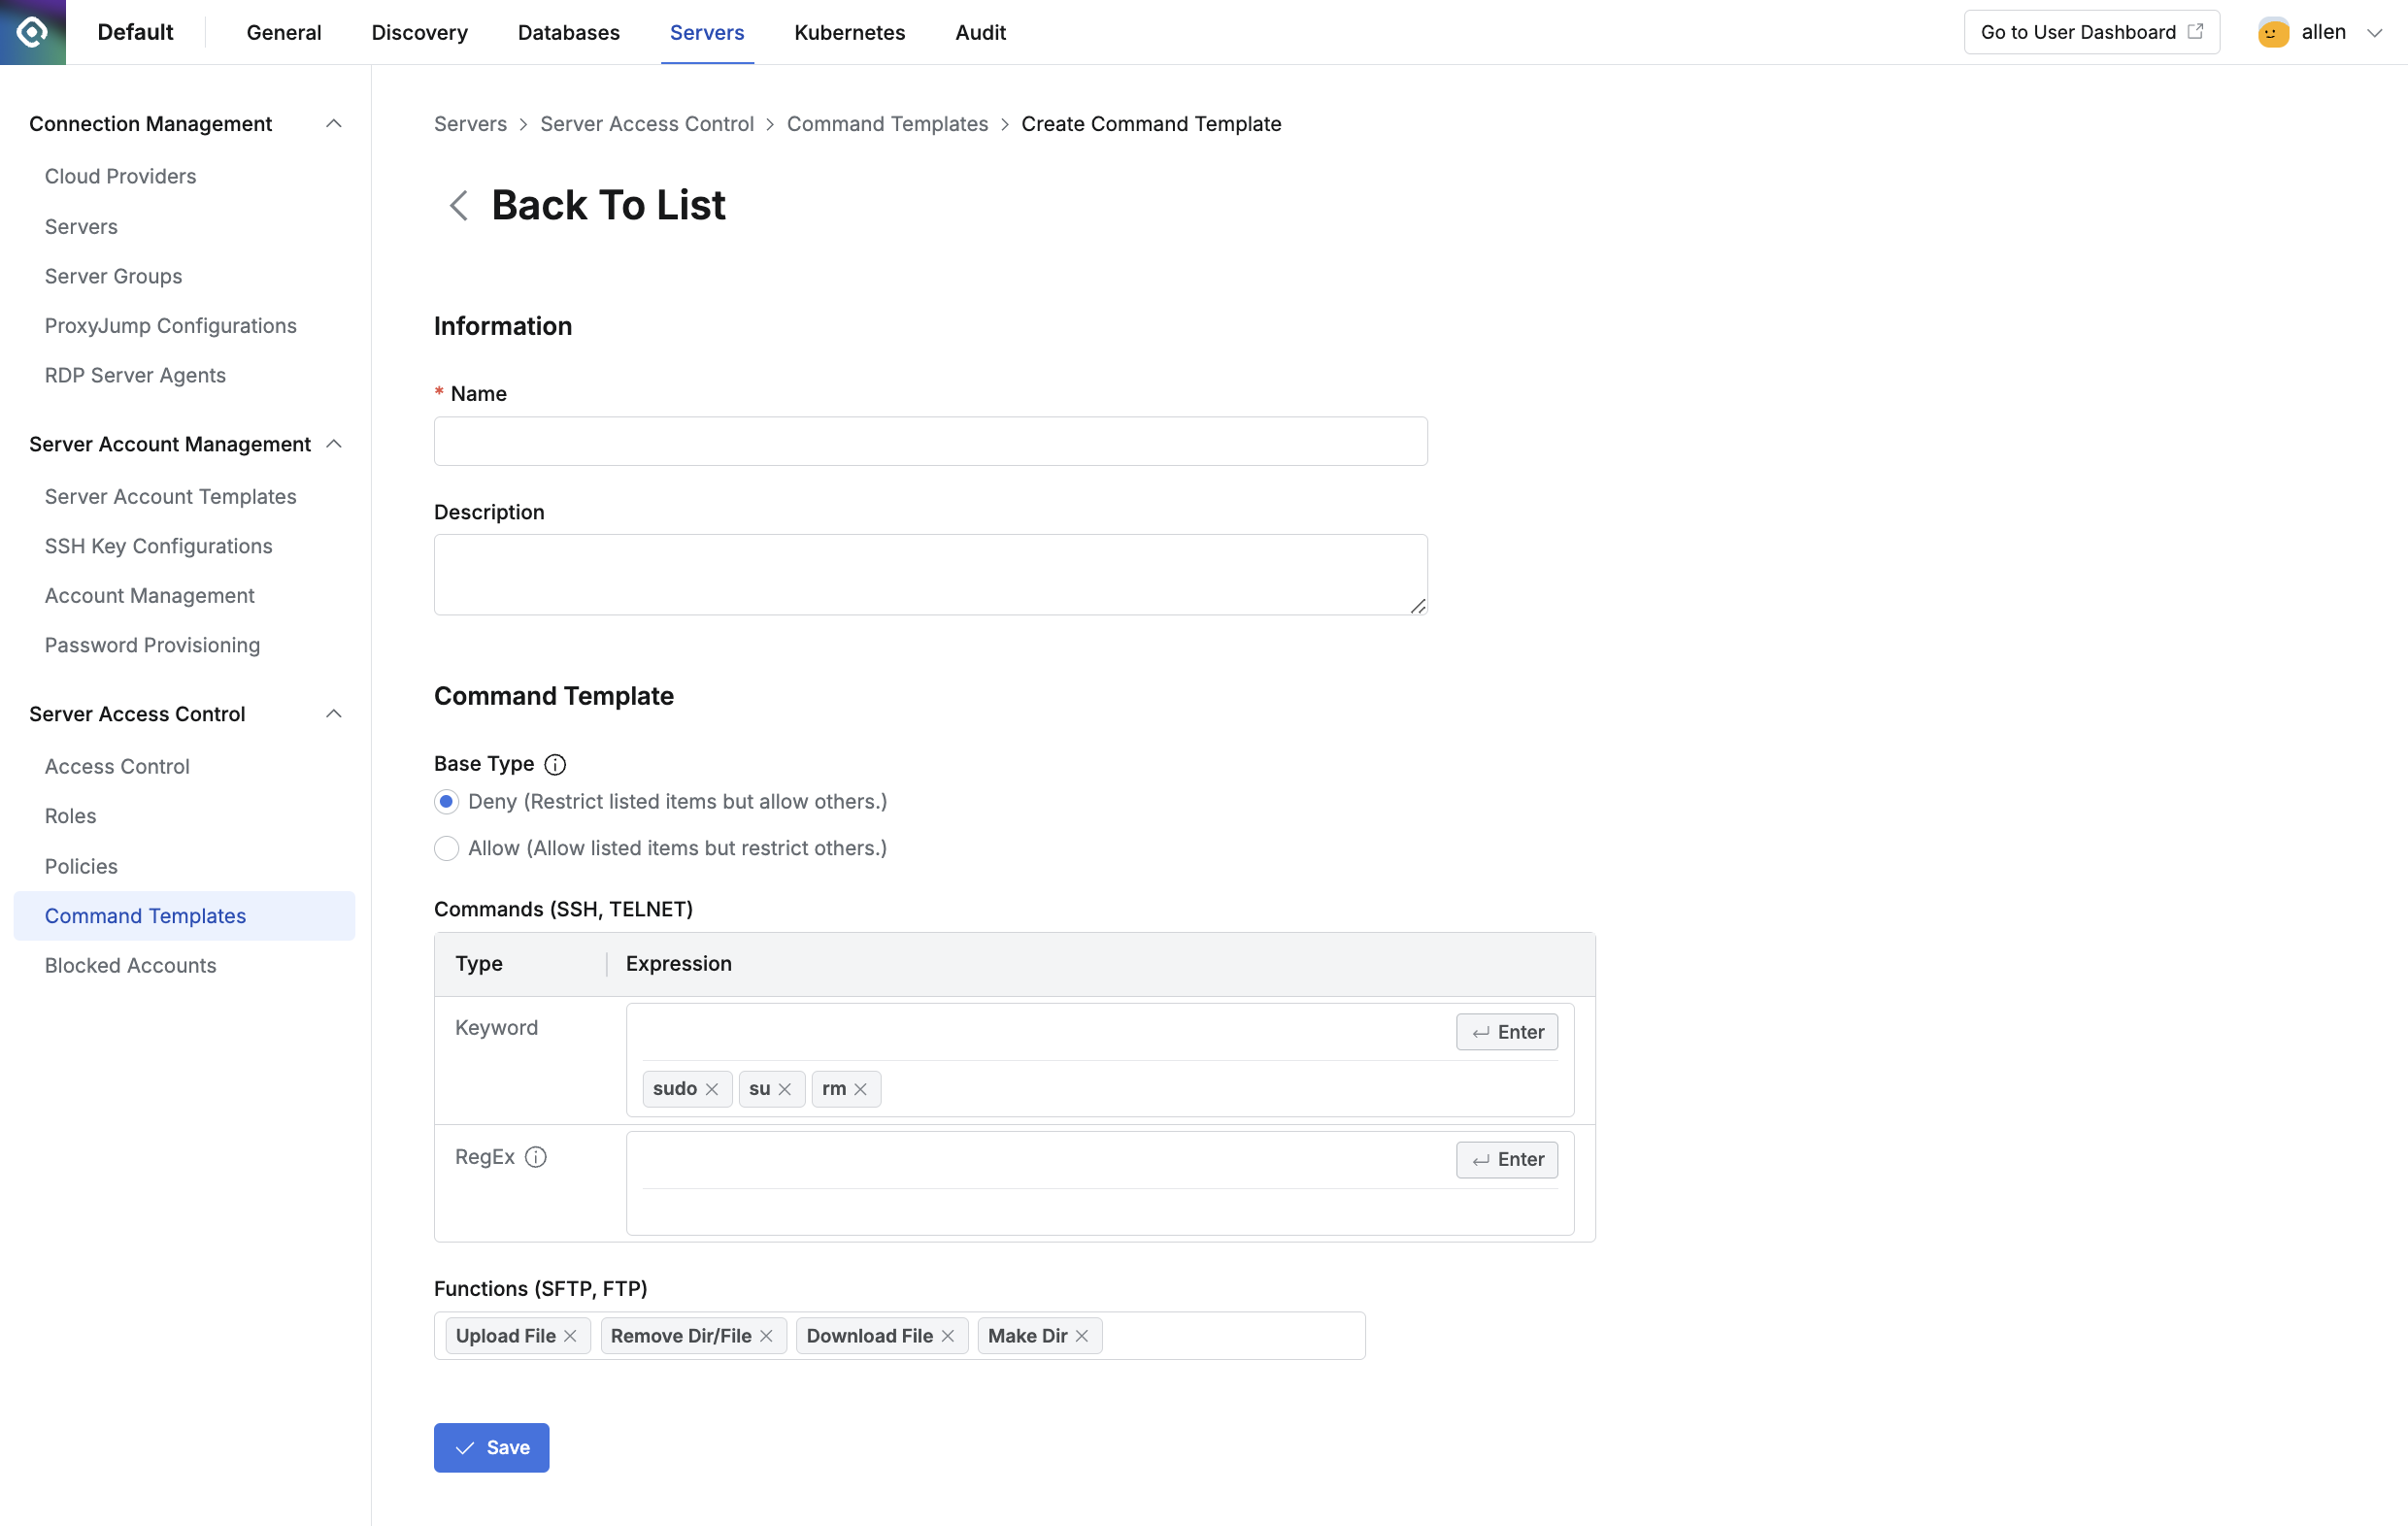Remove the sudo keyword tag
This screenshot has width=2408, height=1526.
click(712, 1090)
